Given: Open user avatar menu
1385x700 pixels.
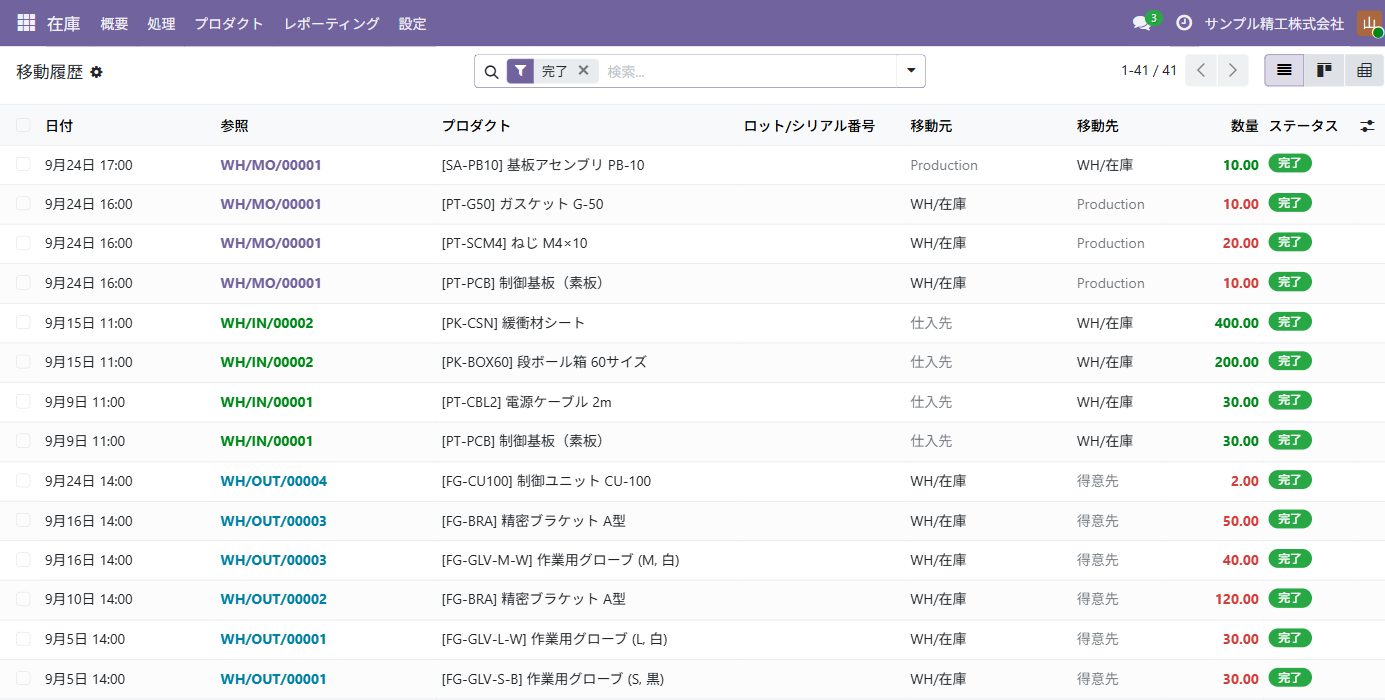Looking at the screenshot, I should [x=1369, y=23].
